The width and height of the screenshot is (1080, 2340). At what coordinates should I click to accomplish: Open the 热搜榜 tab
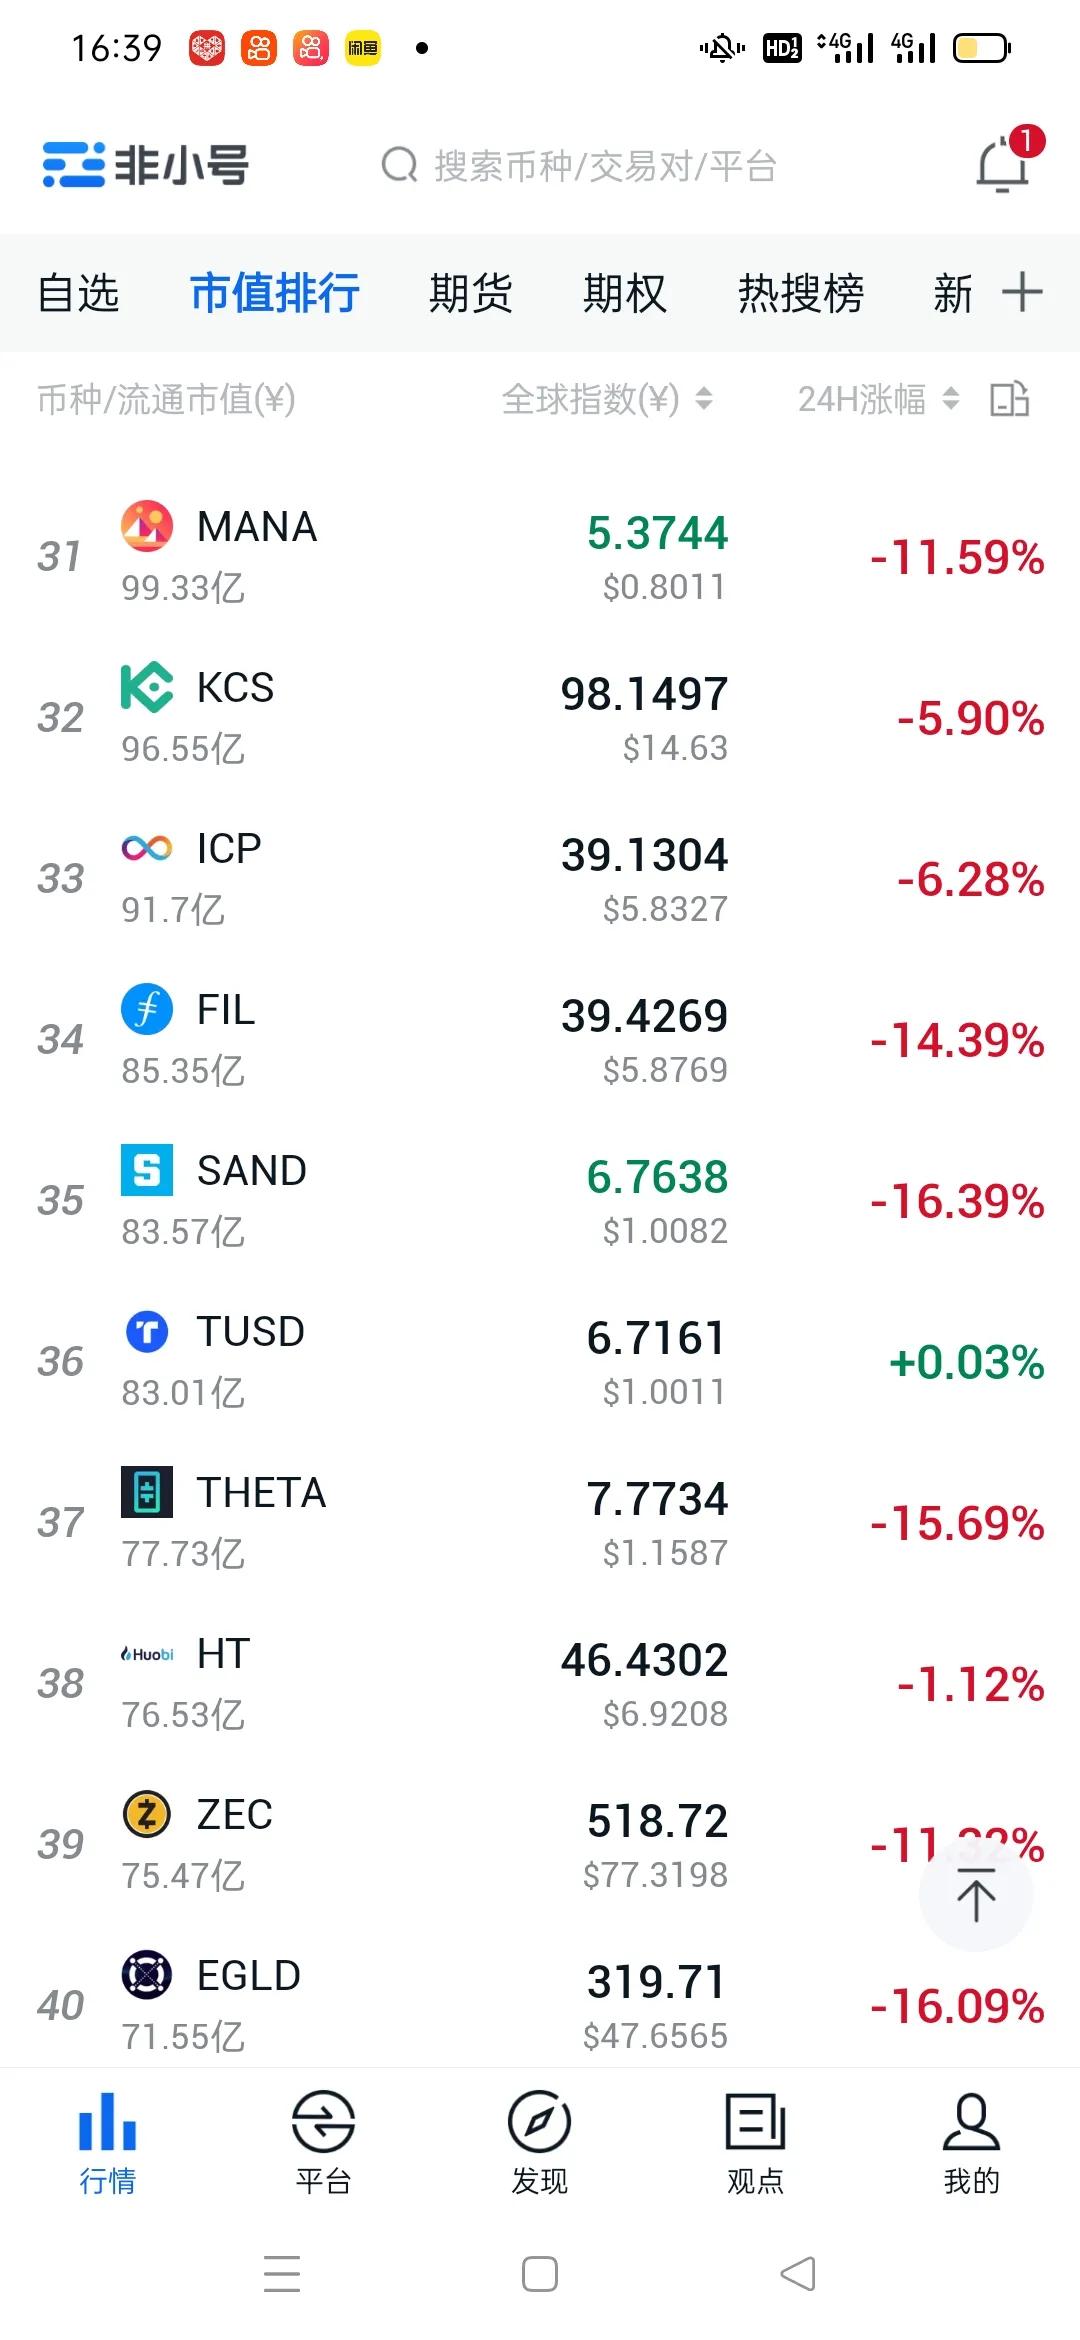(x=800, y=293)
